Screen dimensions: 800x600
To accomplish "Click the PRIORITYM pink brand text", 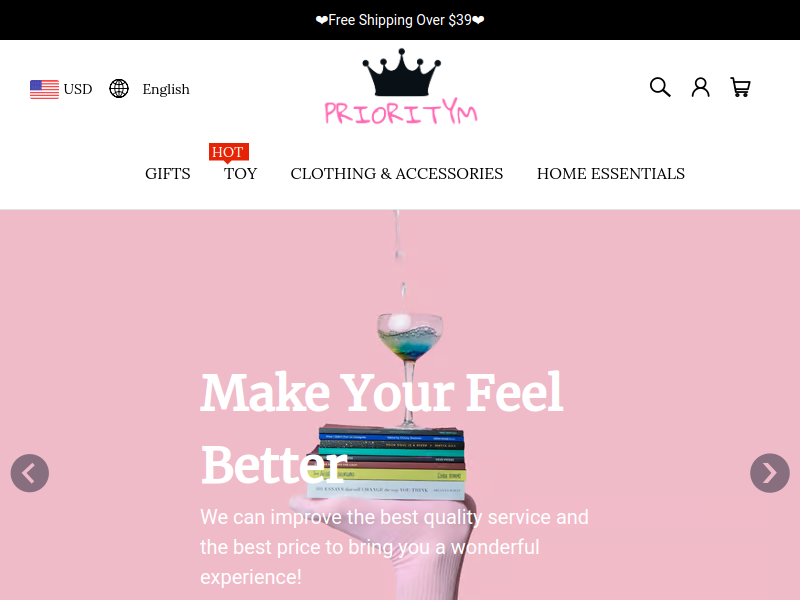I will tap(401, 112).
